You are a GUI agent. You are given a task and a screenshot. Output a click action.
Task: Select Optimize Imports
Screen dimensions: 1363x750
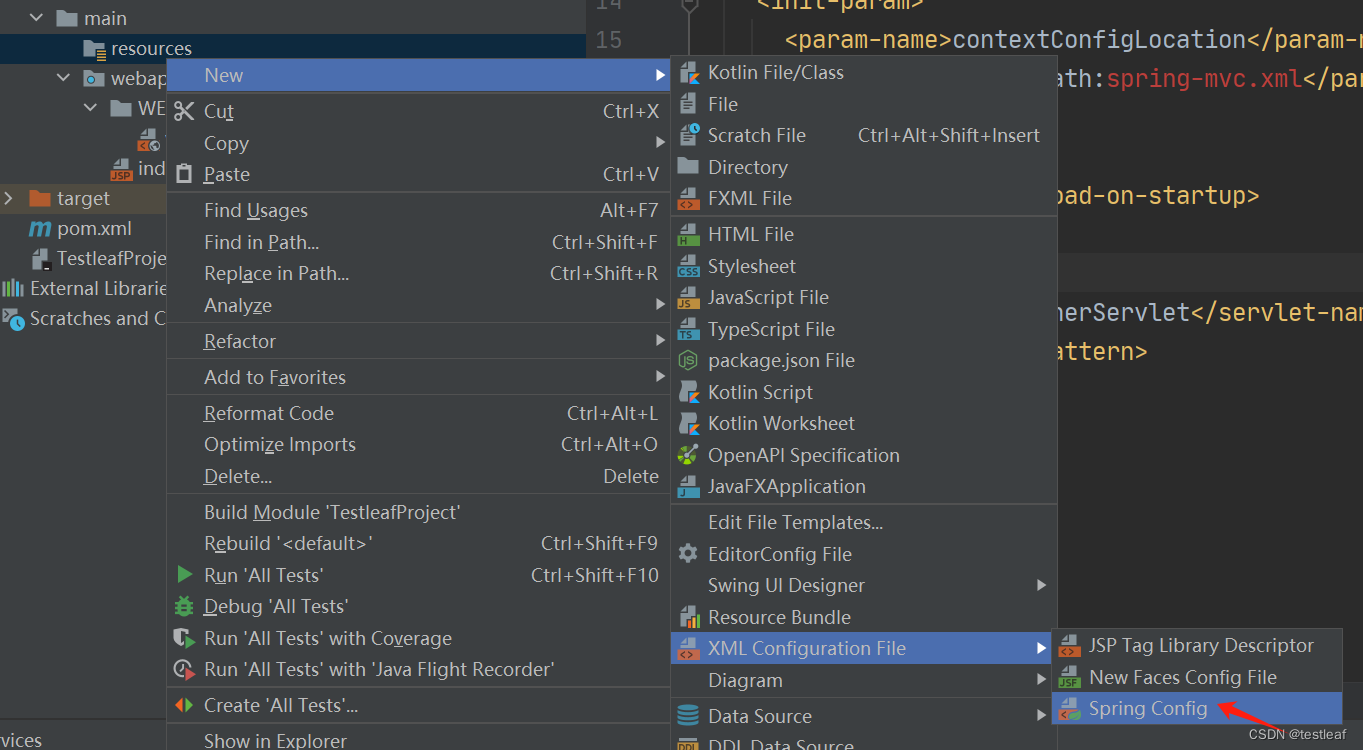click(418, 444)
